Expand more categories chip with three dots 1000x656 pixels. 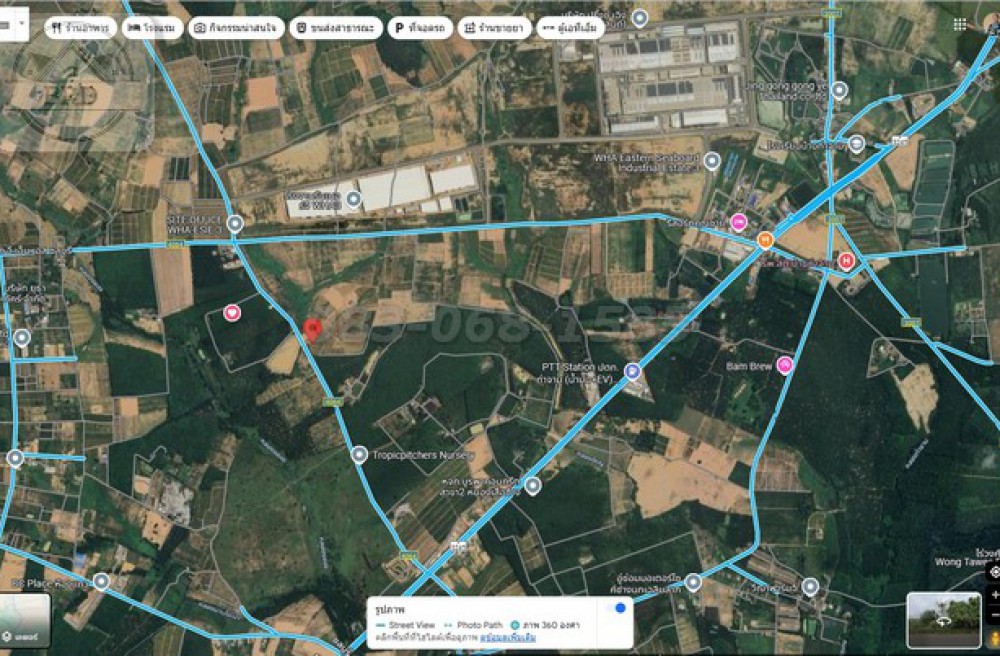pos(570,28)
